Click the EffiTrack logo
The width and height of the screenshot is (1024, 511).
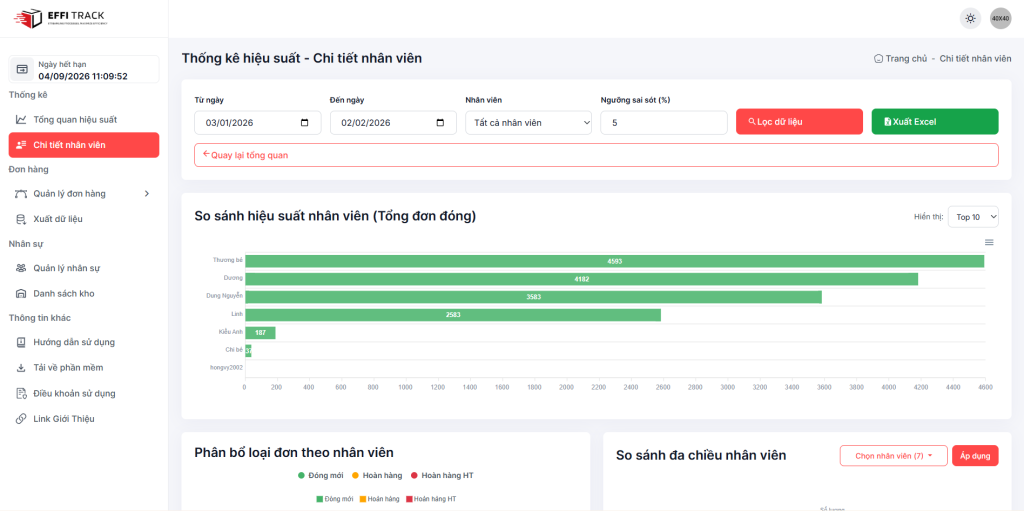point(60,18)
